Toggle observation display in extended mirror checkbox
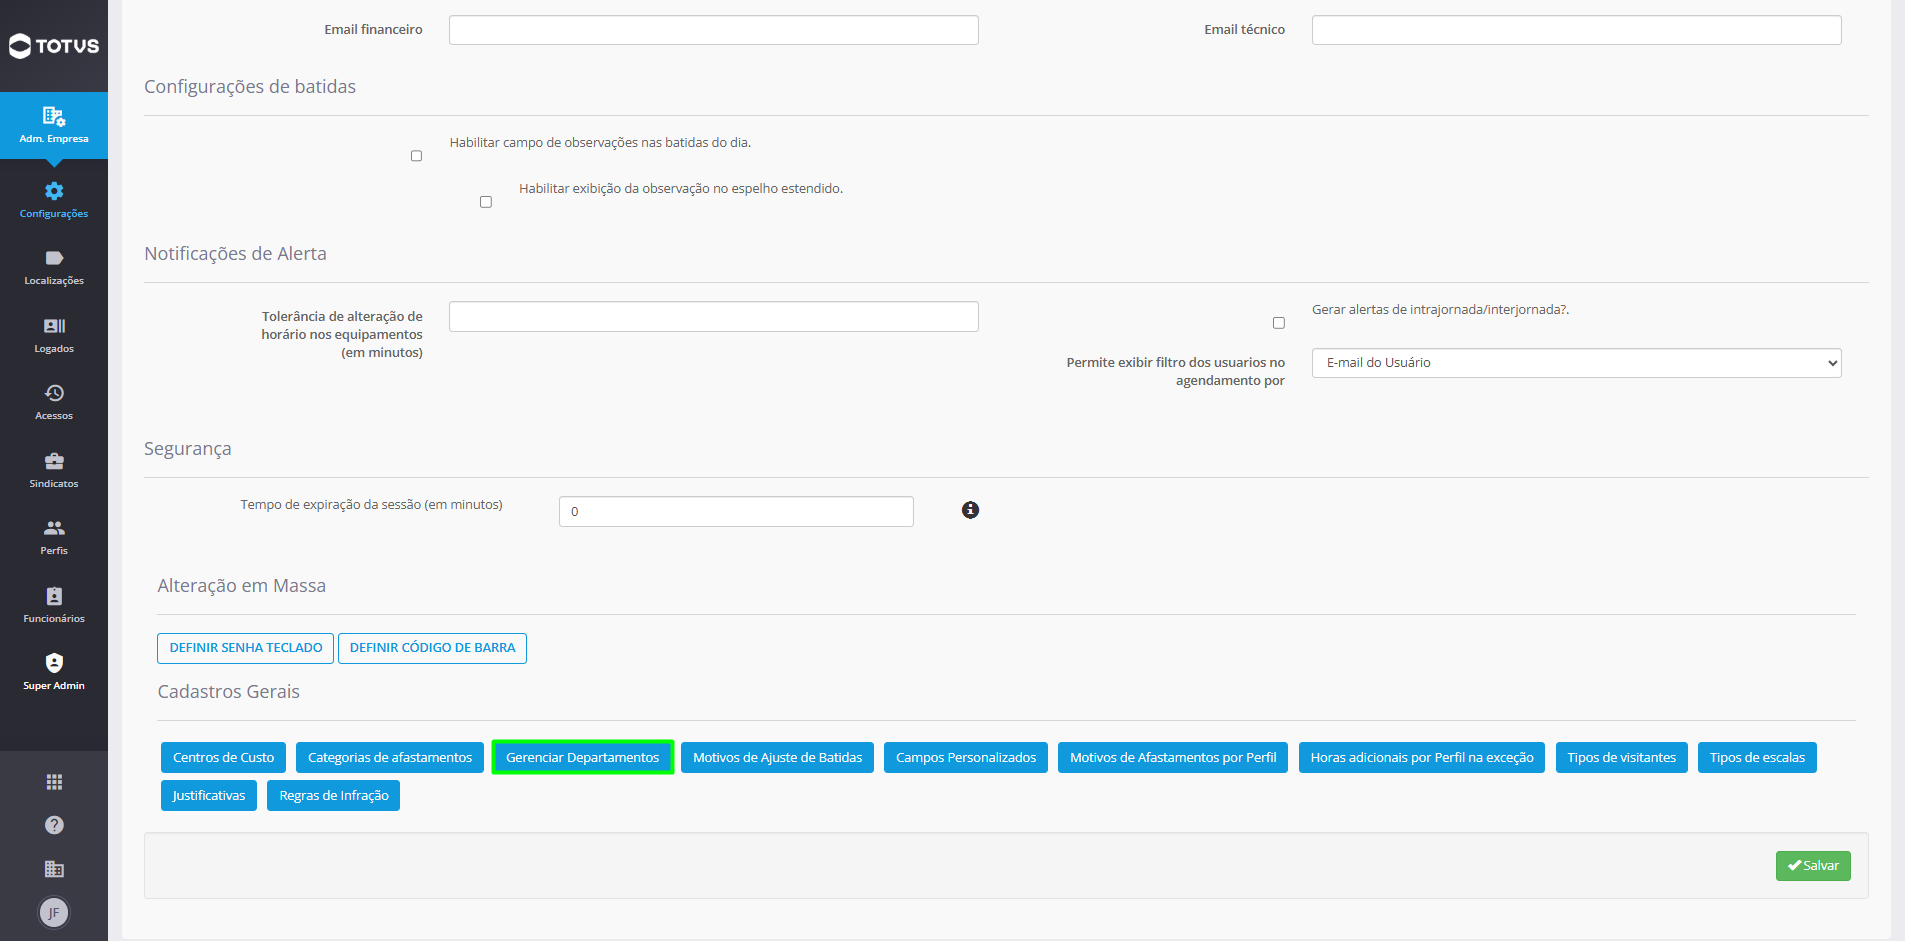Image resolution: width=1905 pixels, height=941 pixels. click(x=486, y=202)
